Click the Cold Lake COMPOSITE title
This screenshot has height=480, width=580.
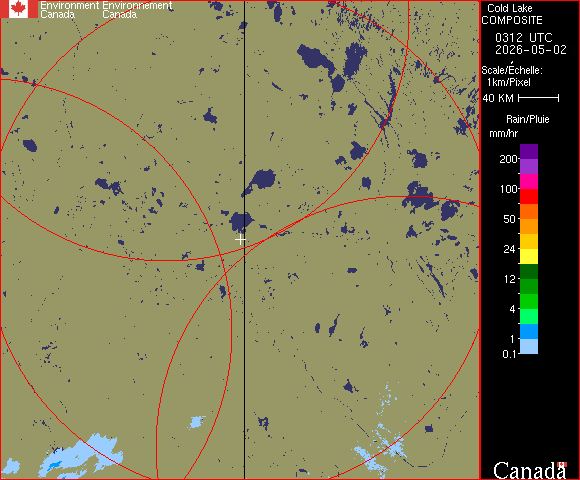(x=512, y=14)
